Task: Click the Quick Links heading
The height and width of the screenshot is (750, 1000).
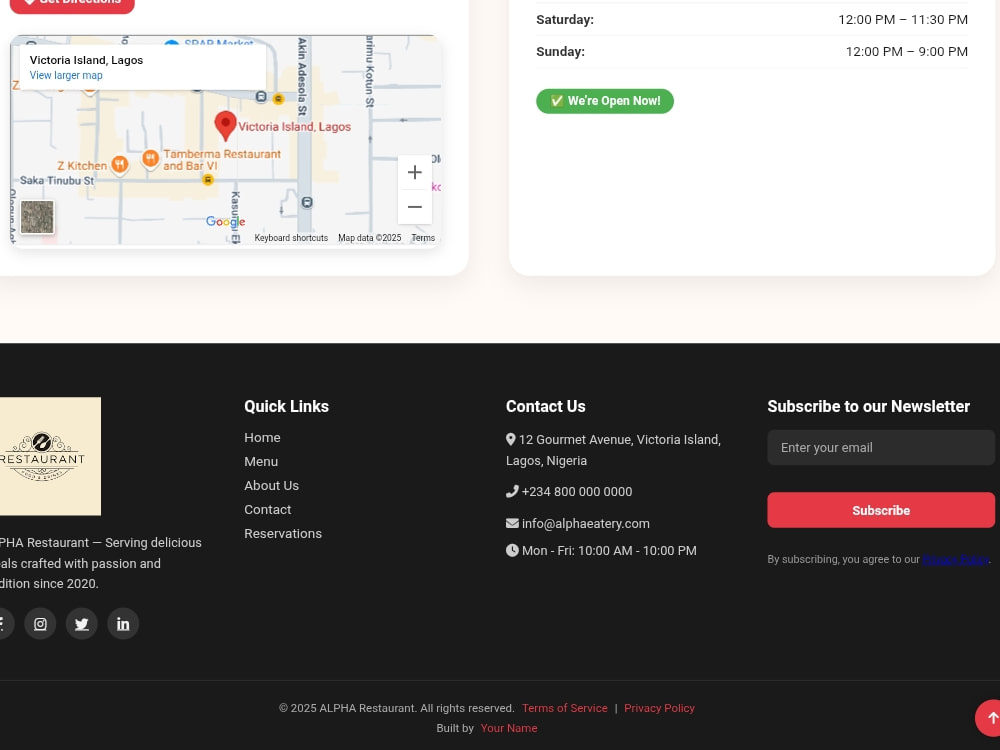Action: (x=286, y=406)
